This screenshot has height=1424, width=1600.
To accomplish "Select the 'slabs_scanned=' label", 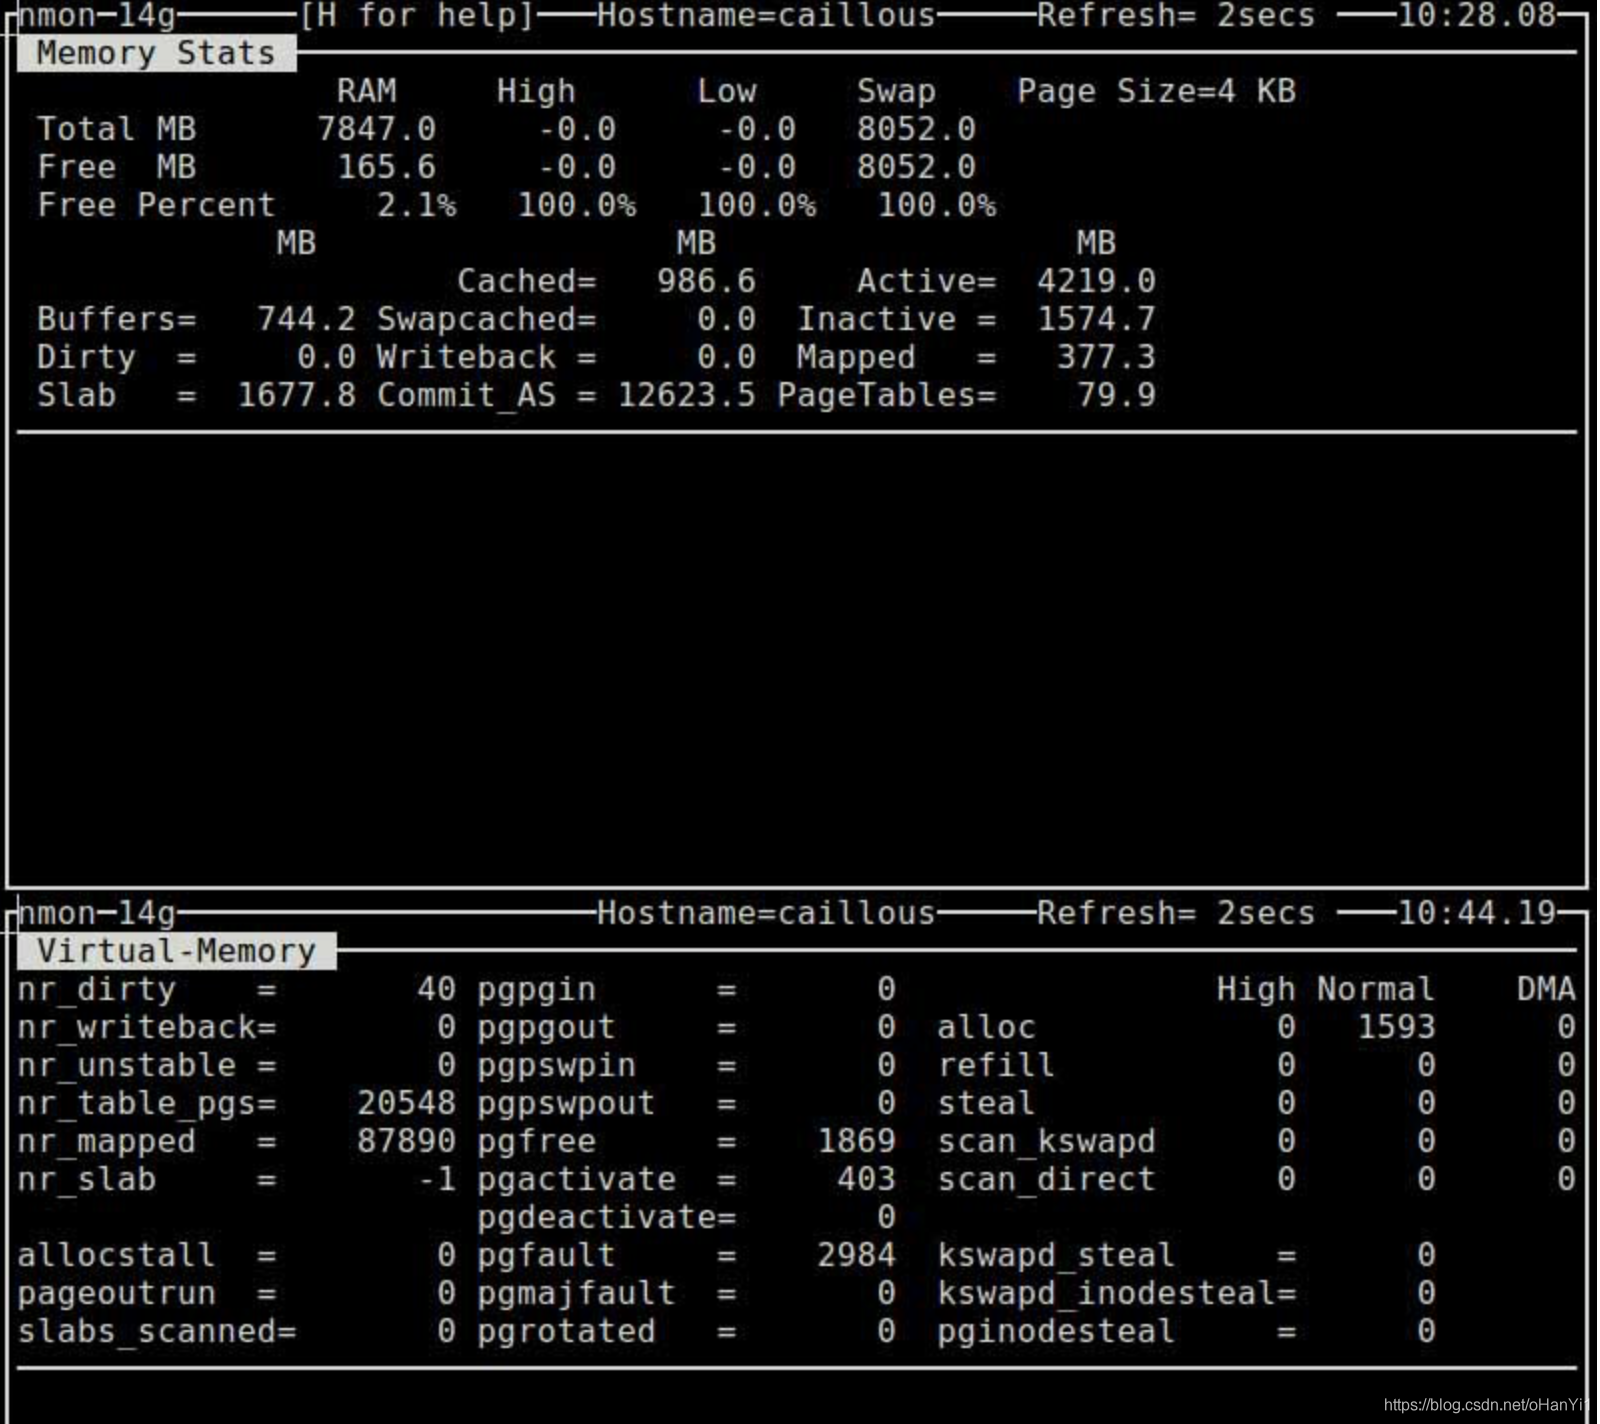I will click(x=157, y=1331).
